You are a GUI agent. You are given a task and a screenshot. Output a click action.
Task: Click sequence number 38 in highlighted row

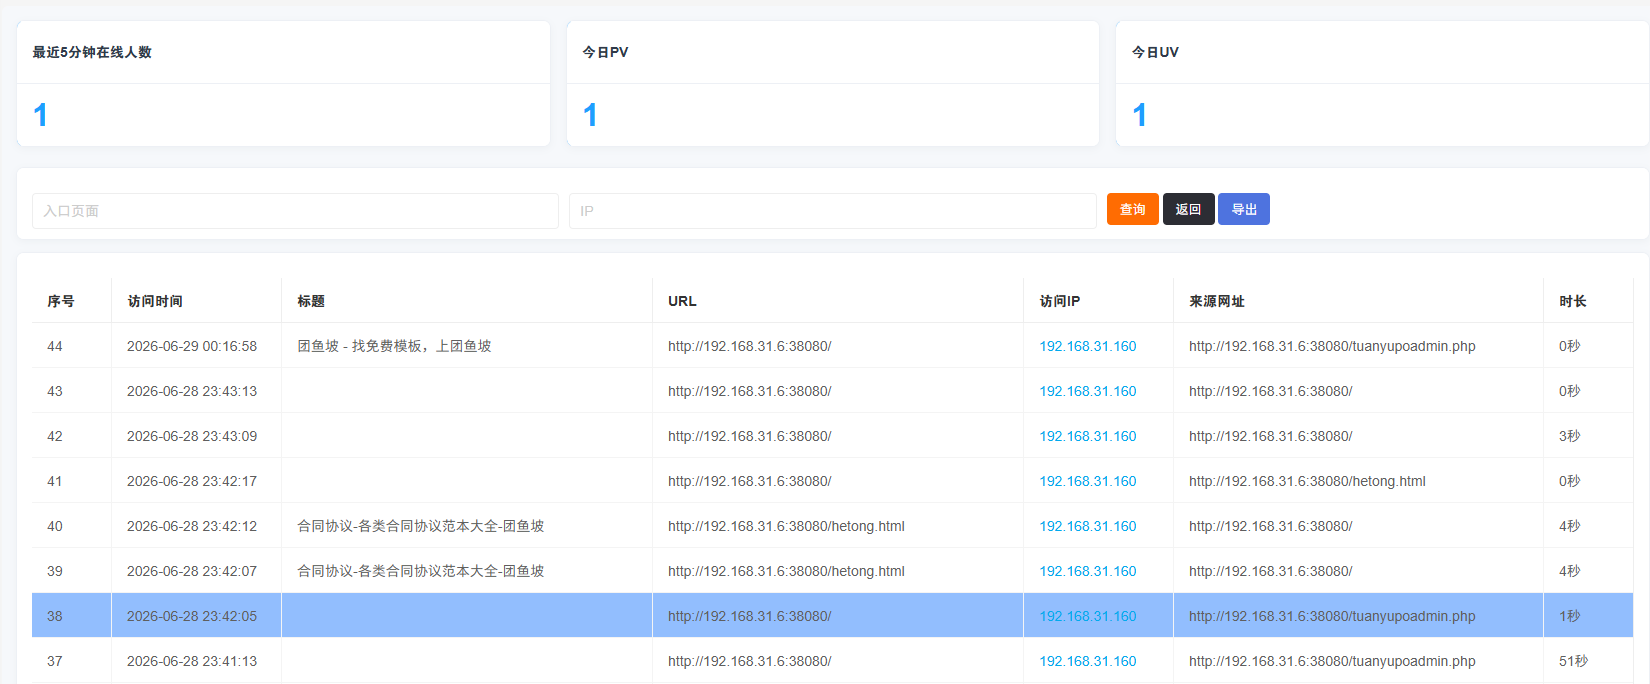coord(55,616)
